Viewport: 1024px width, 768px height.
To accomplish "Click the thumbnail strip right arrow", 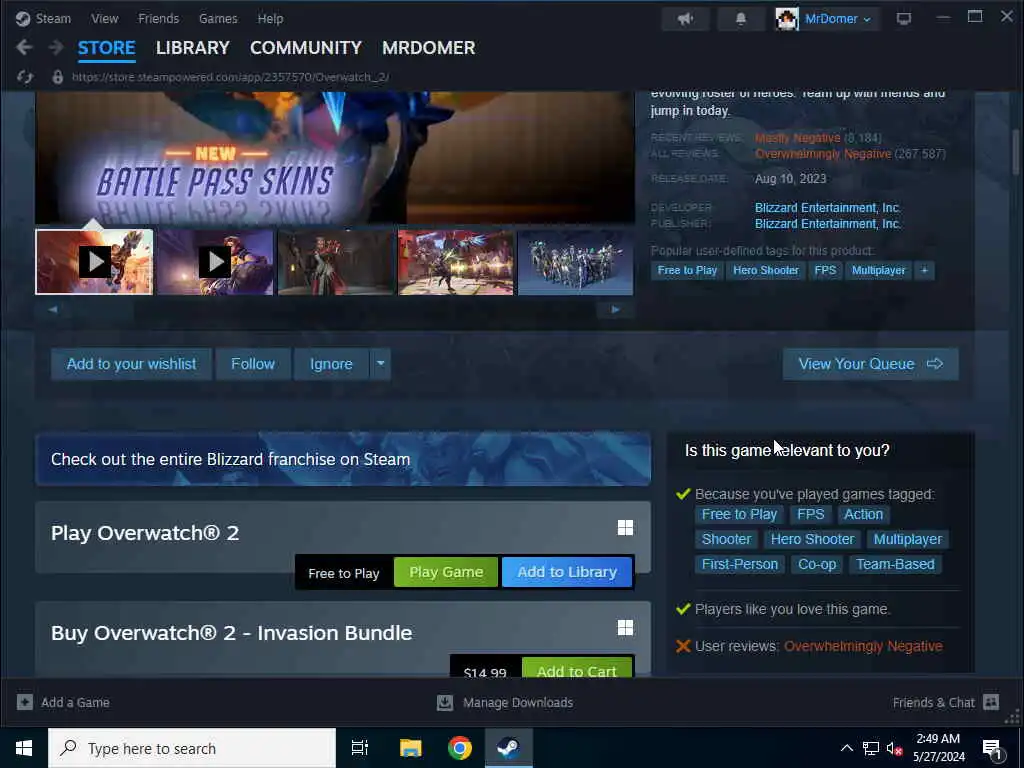I will (x=615, y=310).
